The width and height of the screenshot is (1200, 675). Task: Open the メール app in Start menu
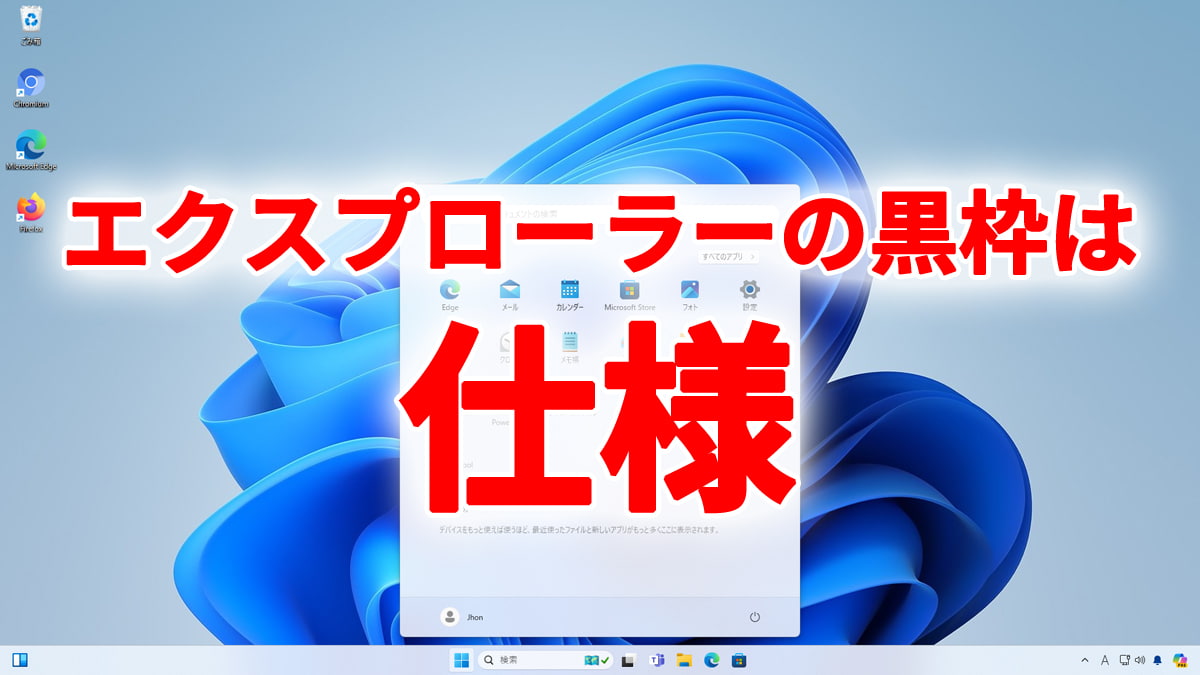tap(510, 295)
